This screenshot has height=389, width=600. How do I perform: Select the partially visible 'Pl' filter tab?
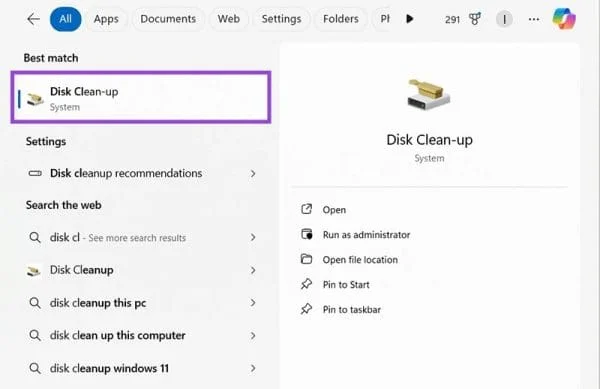(384, 19)
